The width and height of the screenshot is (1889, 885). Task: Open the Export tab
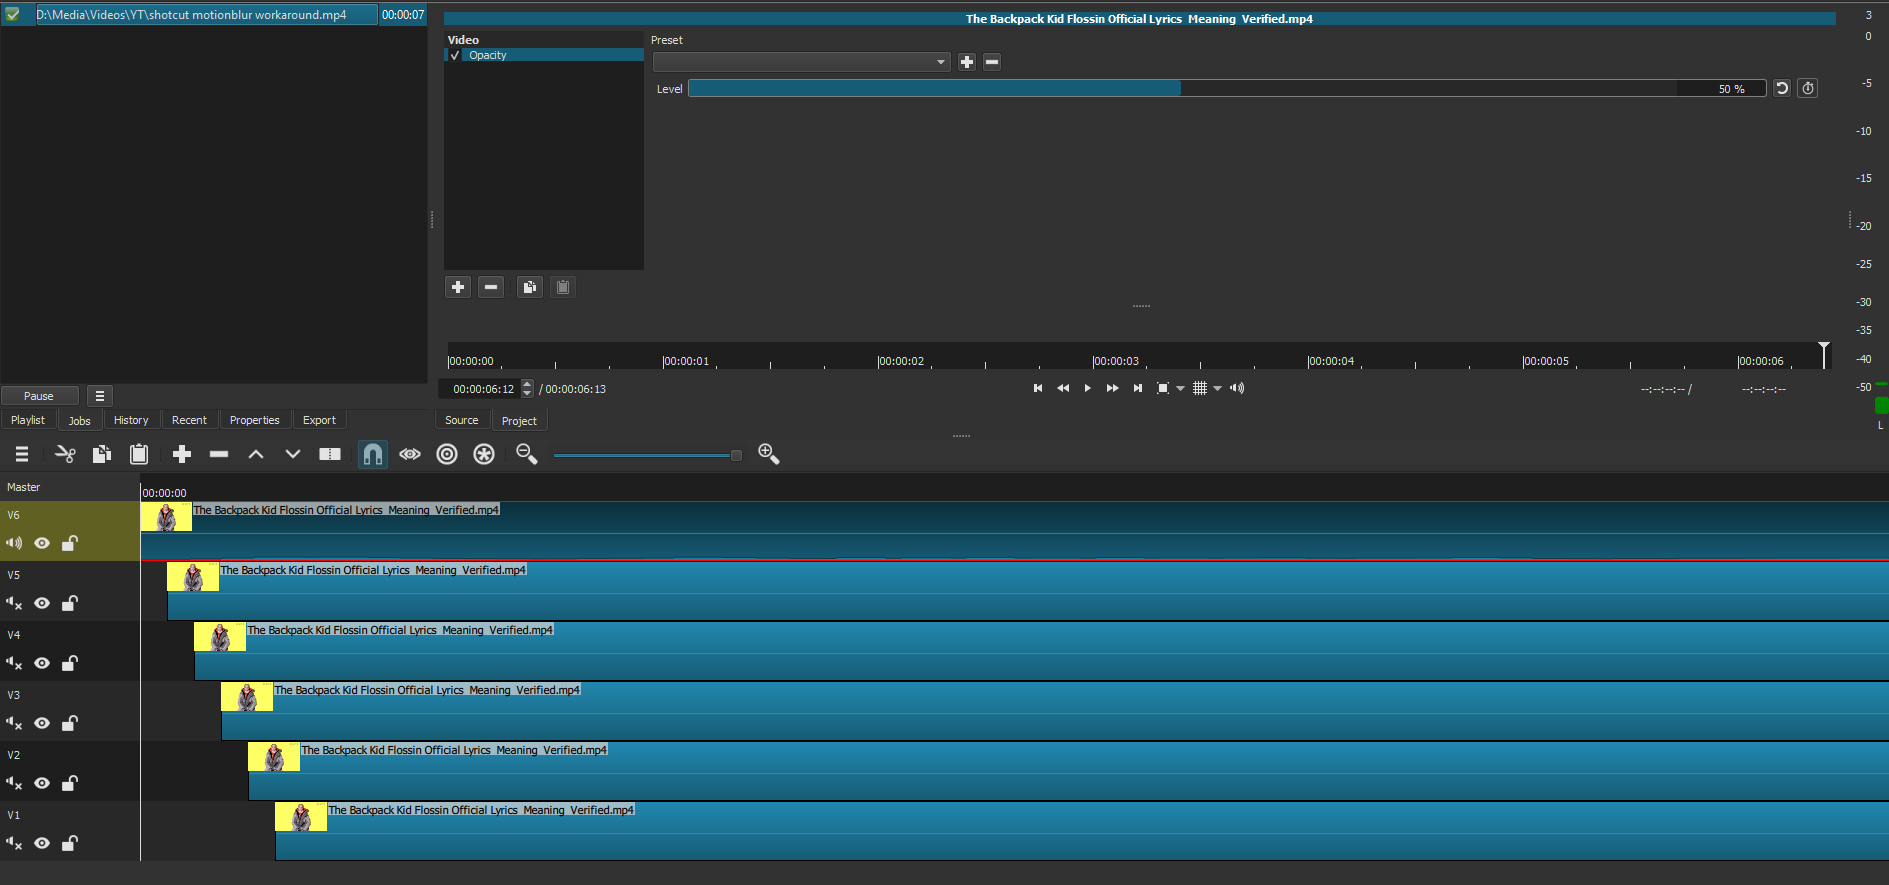pyautogui.click(x=319, y=421)
